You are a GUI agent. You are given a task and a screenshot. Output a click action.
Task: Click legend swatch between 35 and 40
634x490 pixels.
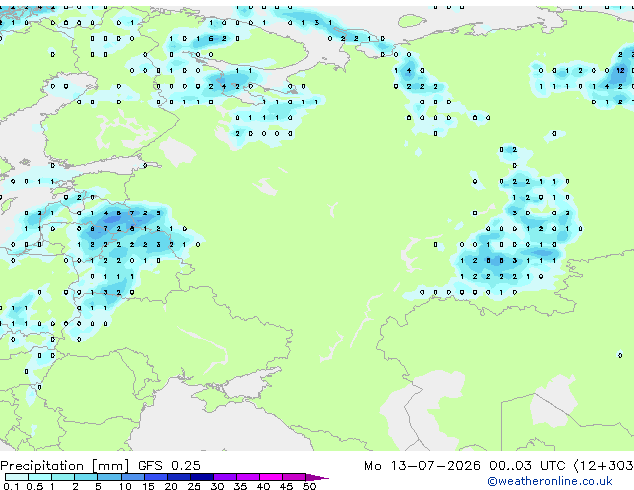[247, 477]
